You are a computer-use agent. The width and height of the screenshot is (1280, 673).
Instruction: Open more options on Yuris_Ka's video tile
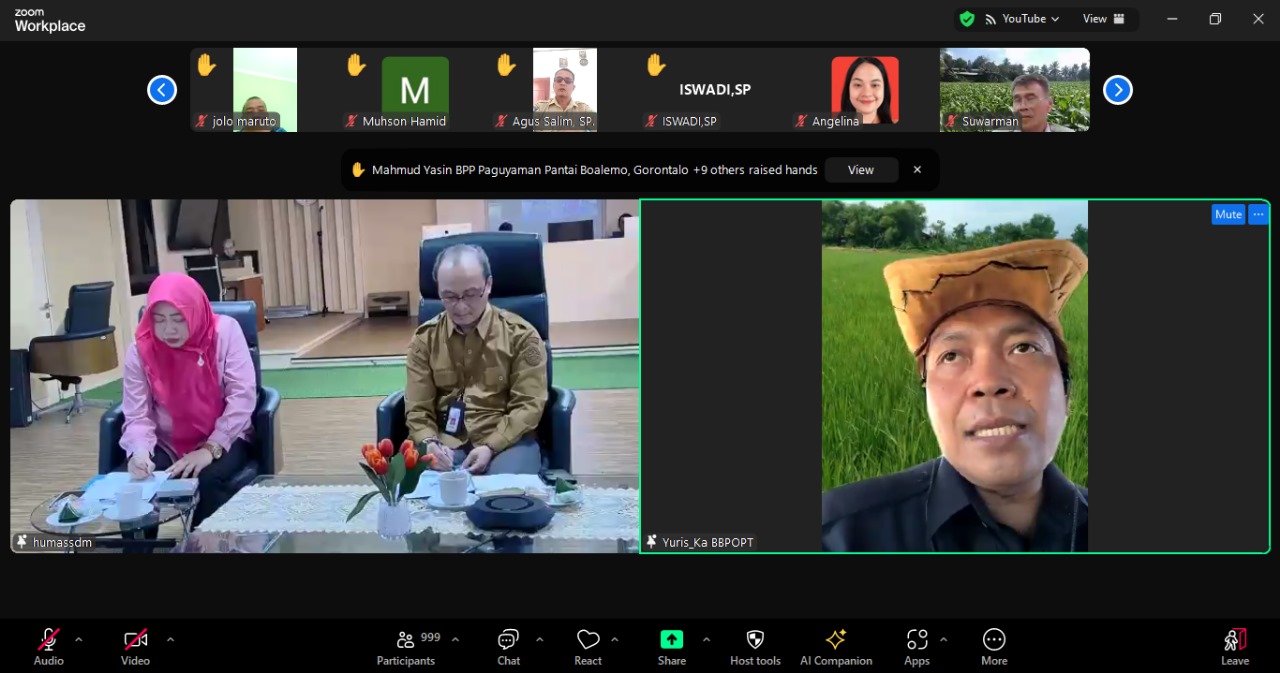(1258, 214)
